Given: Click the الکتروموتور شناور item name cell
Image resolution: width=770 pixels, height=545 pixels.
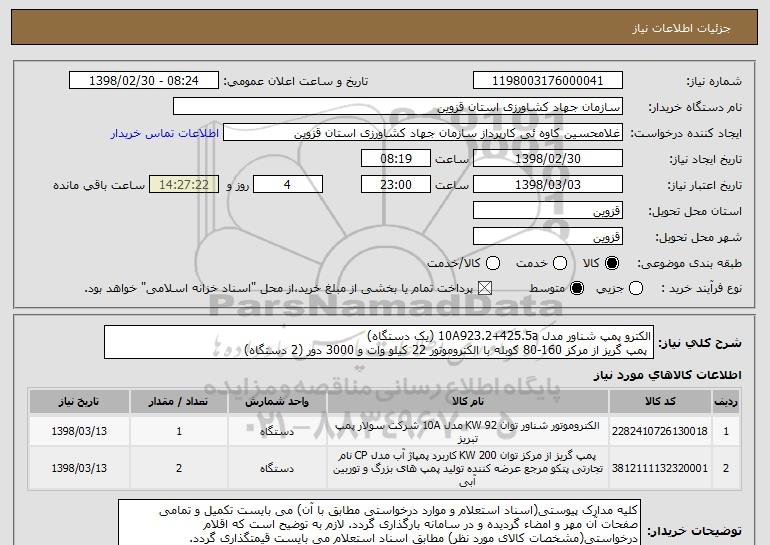Looking at the screenshot, I should (468, 432).
